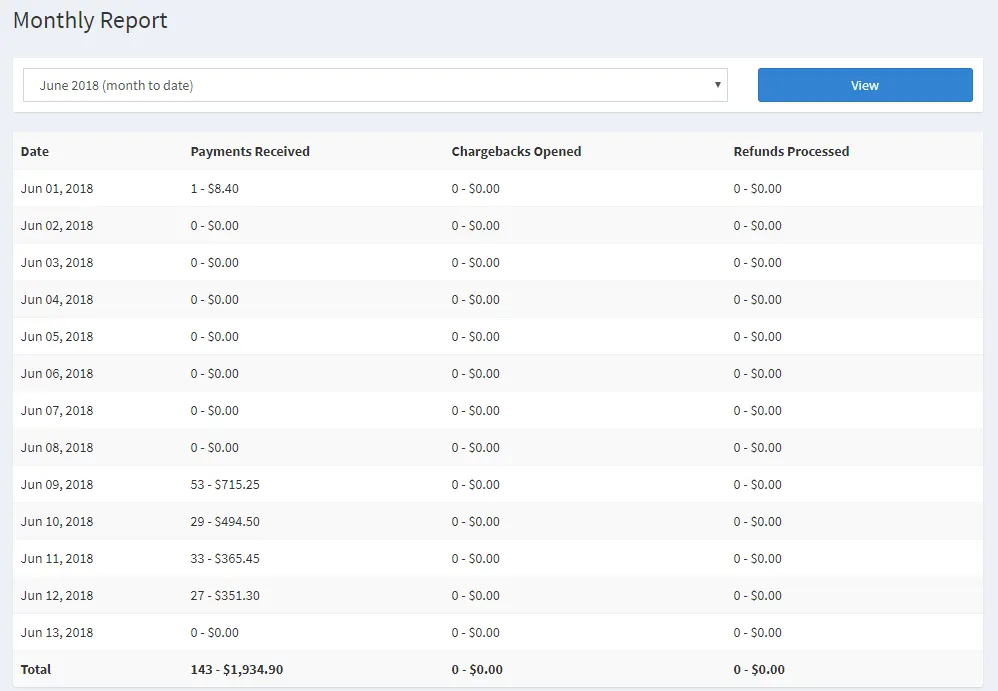Click the Jun 09, 2018 date cell
The height and width of the screenshot is (691, 998).
(x=57, y=484)
